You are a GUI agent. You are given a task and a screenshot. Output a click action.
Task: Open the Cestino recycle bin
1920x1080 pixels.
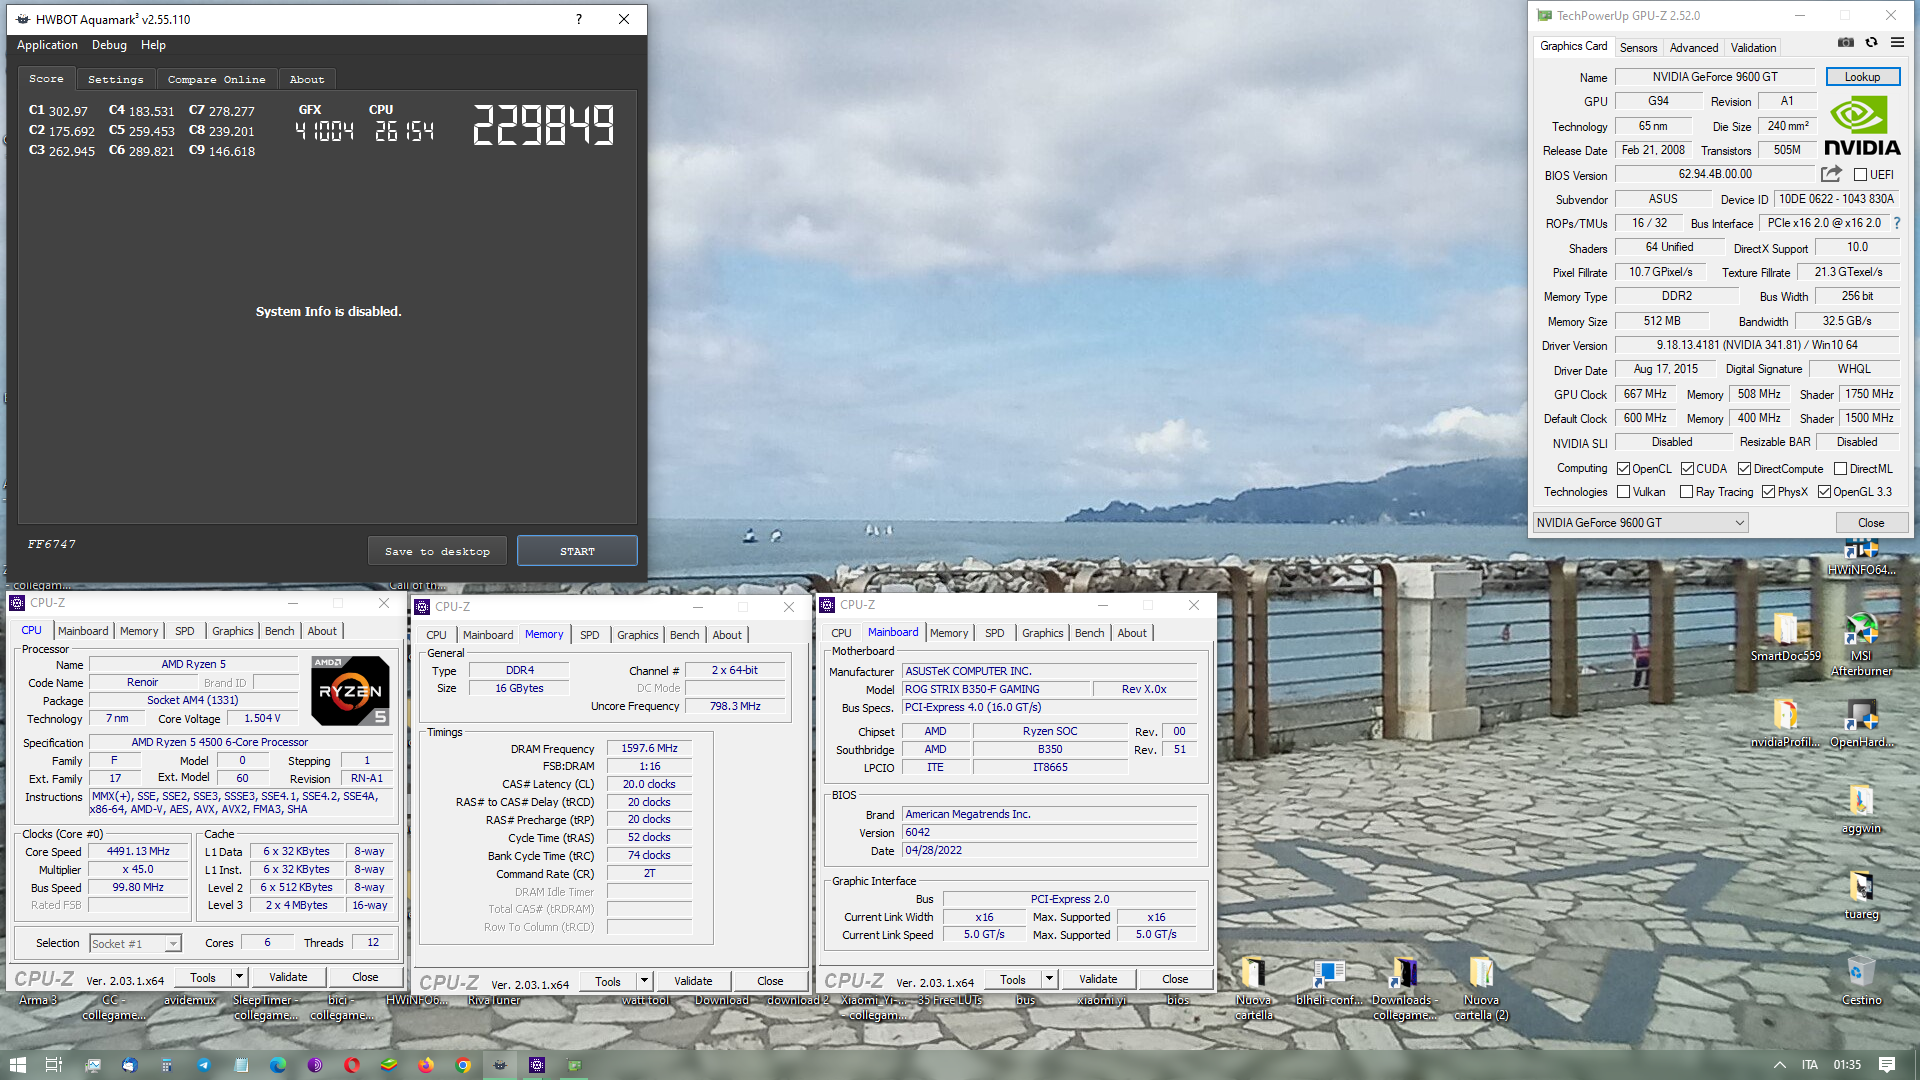click(x=1861, y=981)
